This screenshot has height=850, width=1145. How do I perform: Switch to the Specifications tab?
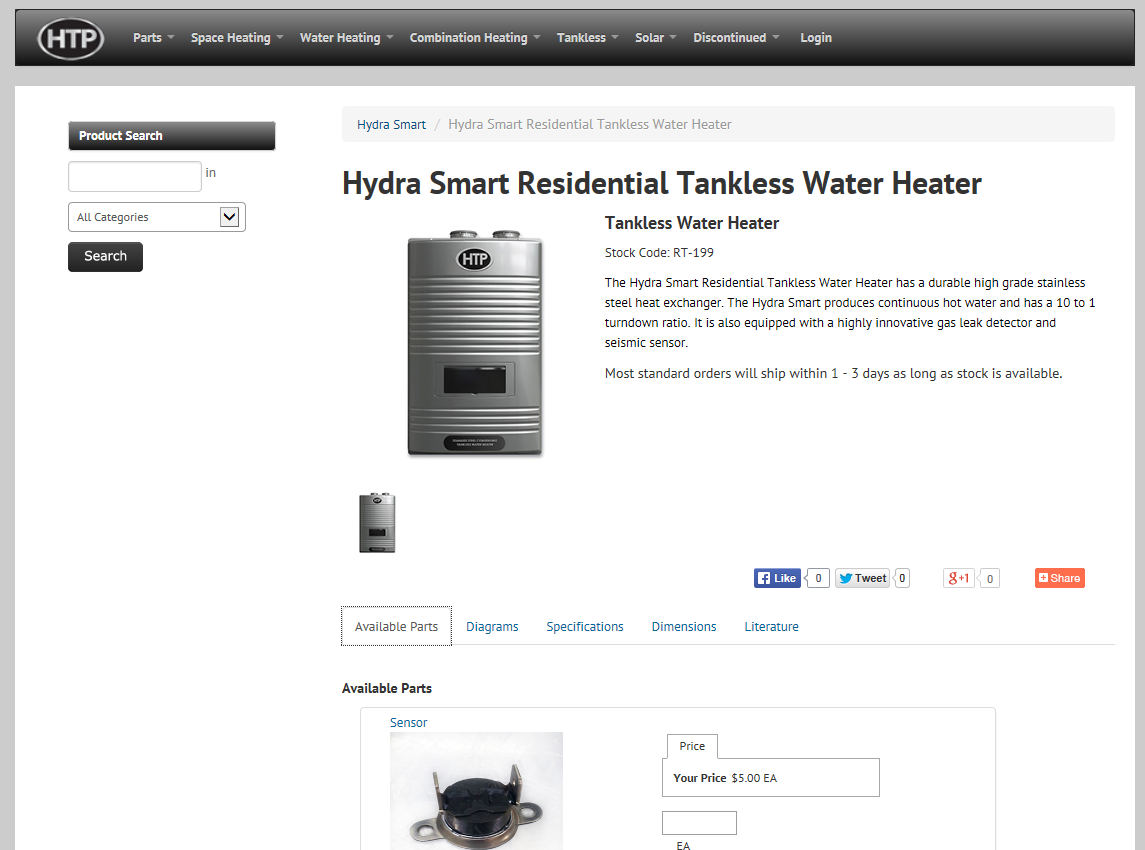[x=585, y=626]
